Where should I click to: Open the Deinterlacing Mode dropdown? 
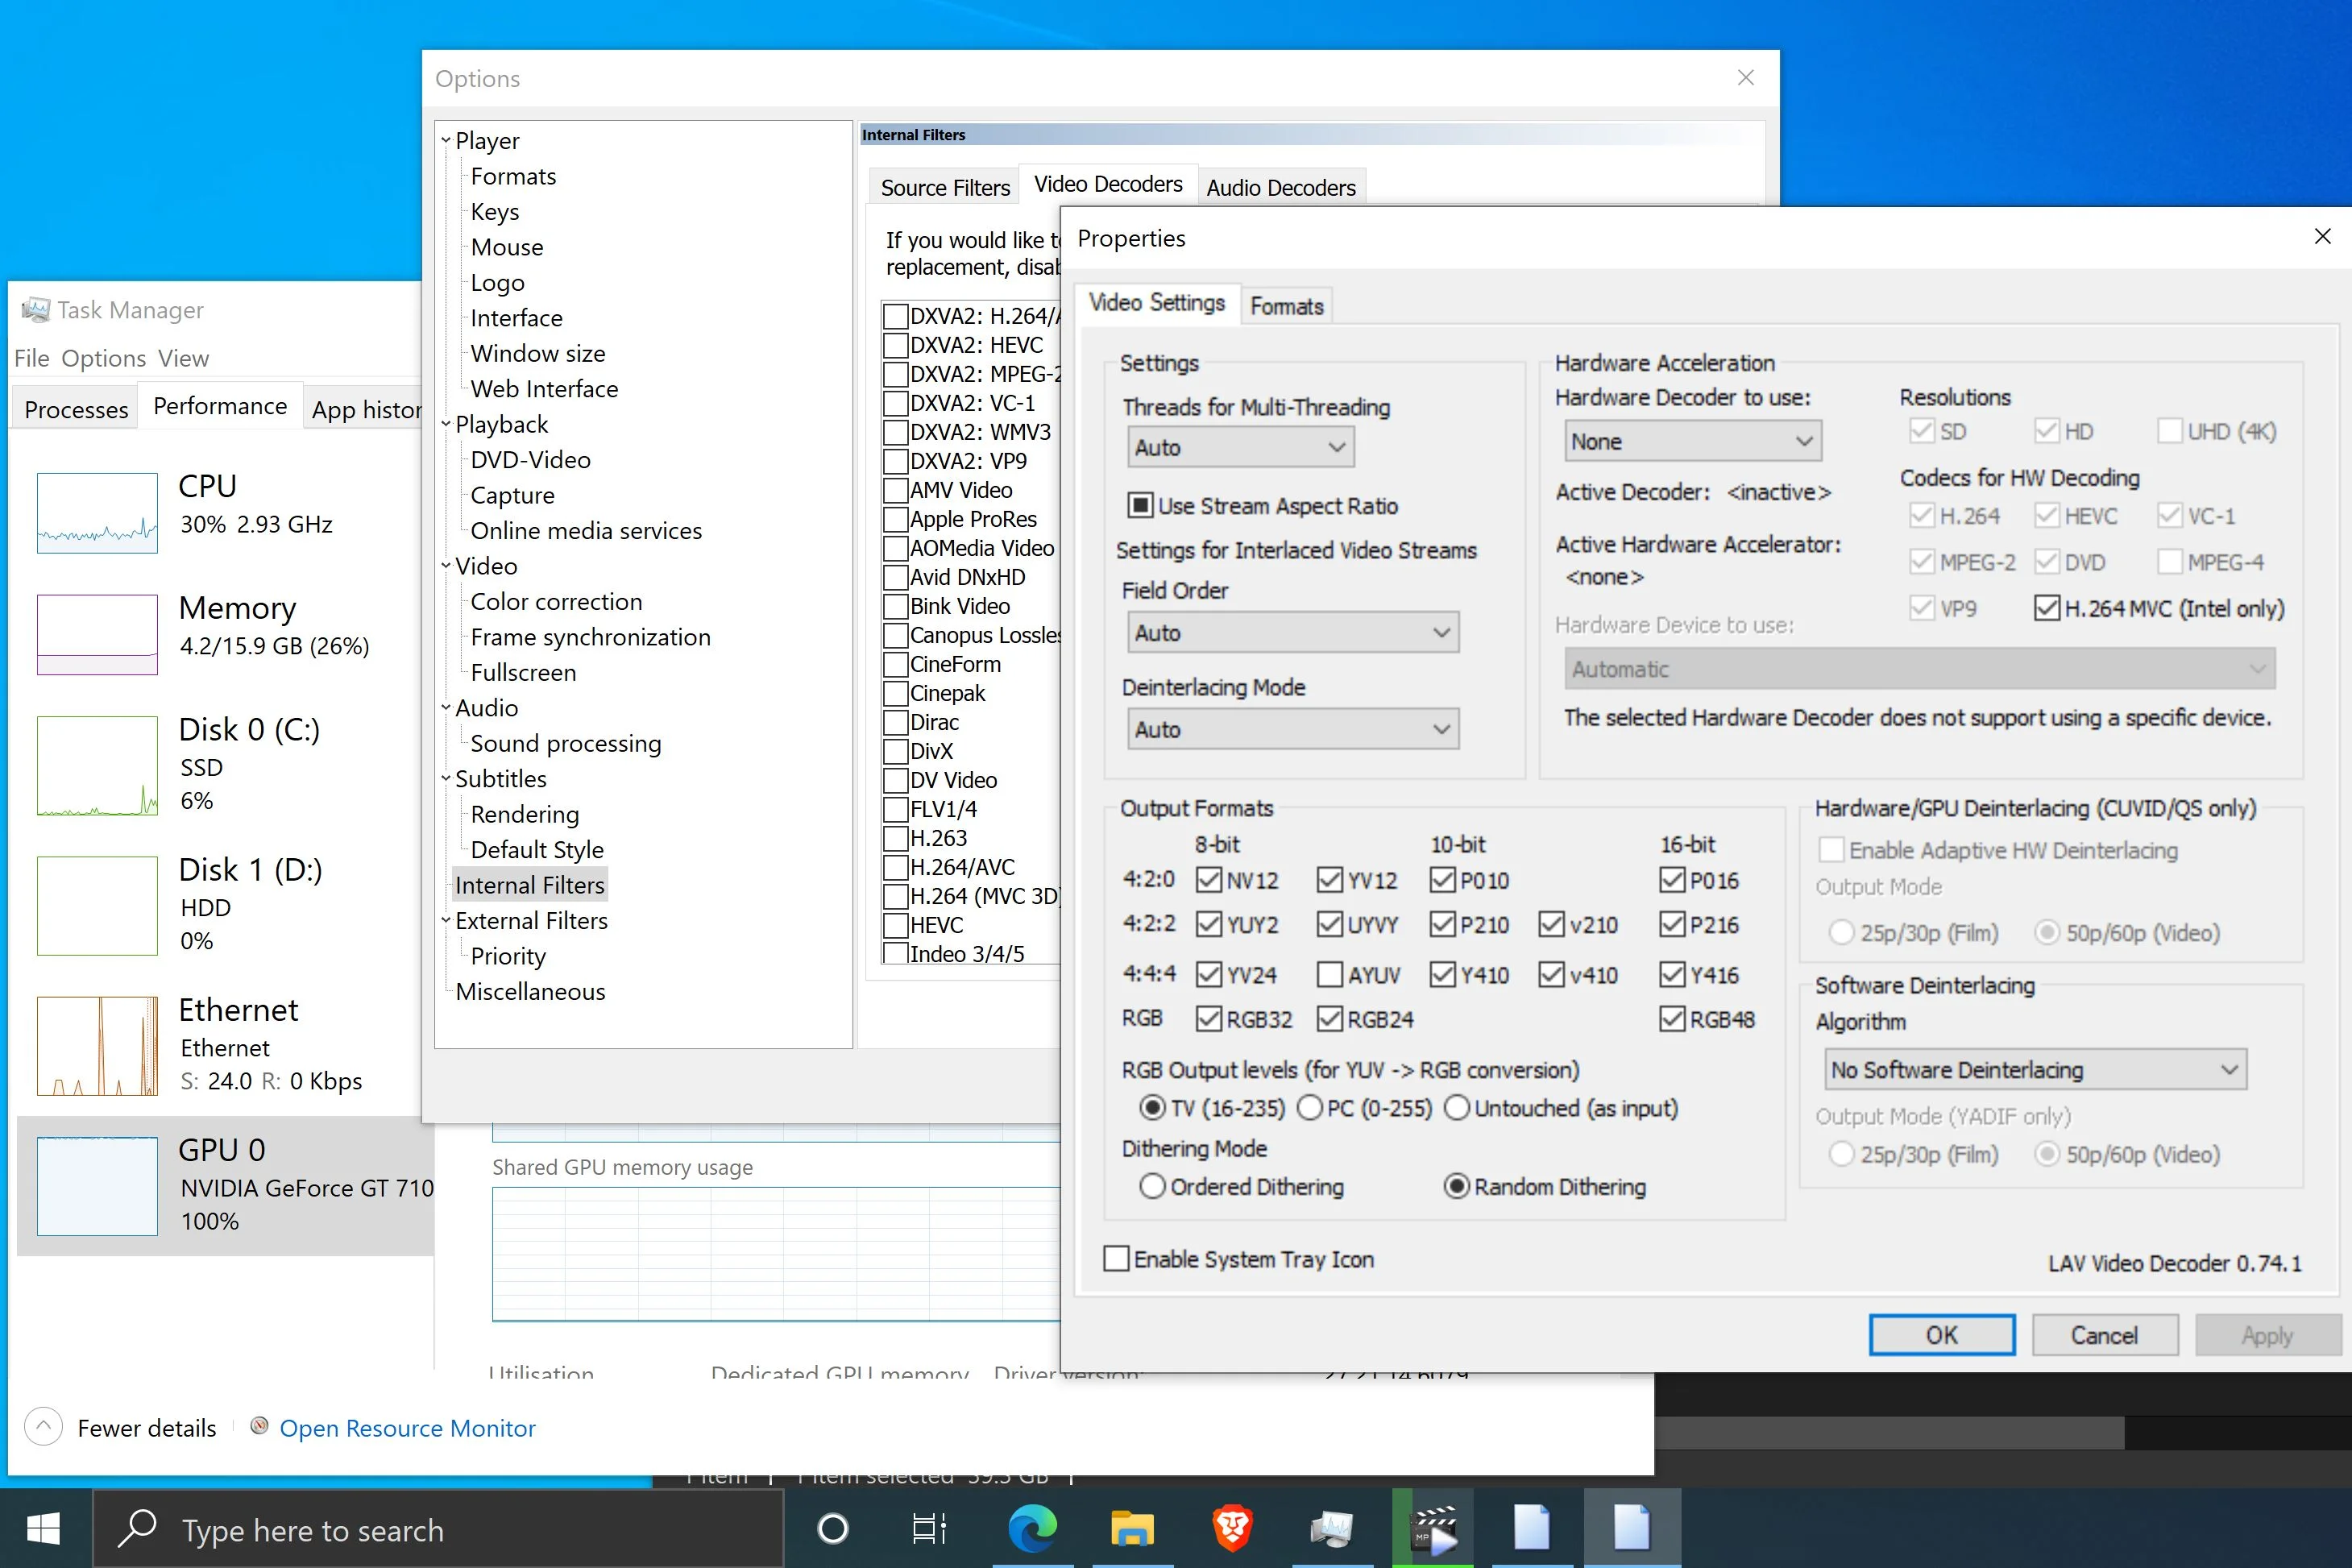[x=1292, y=729]
